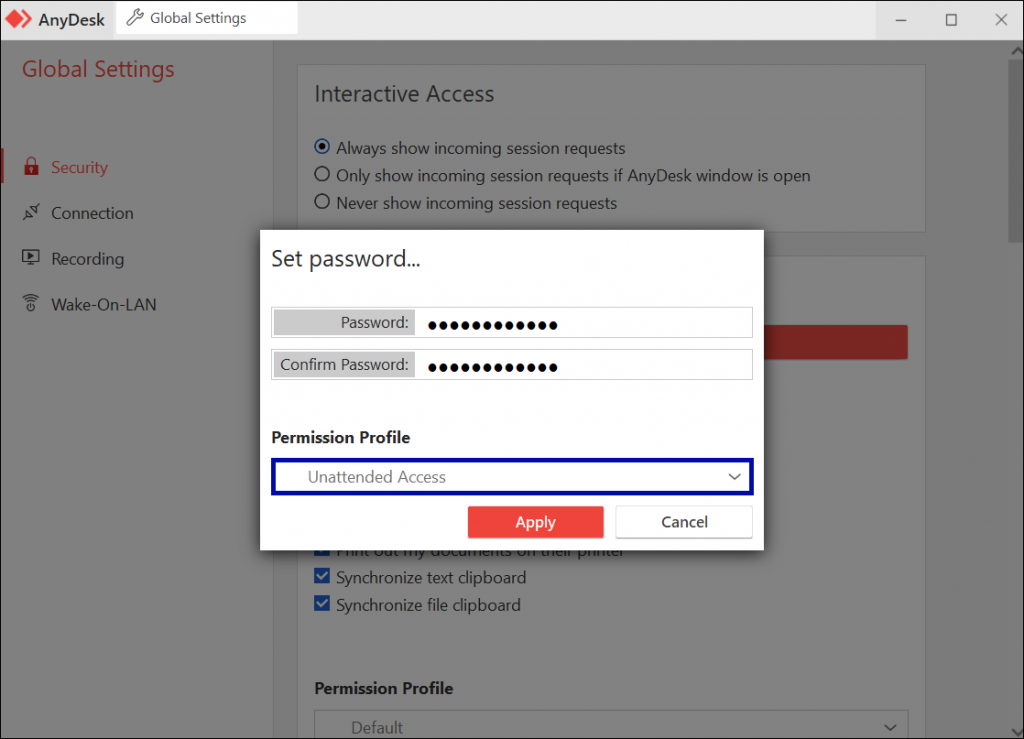Cancel the Set password dialog

click(x=683, y=521)
